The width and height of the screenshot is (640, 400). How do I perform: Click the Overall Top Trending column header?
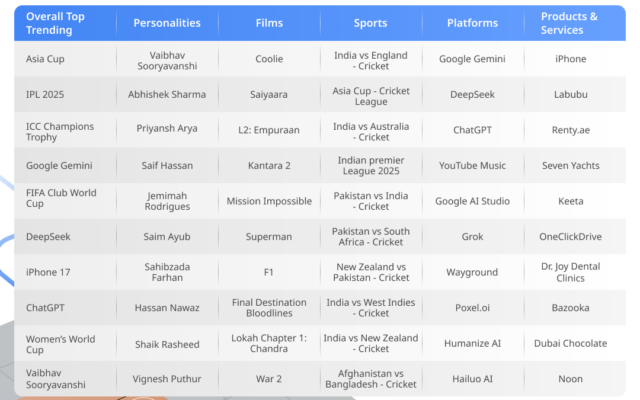pyautogui.click(x=58, y=22)
